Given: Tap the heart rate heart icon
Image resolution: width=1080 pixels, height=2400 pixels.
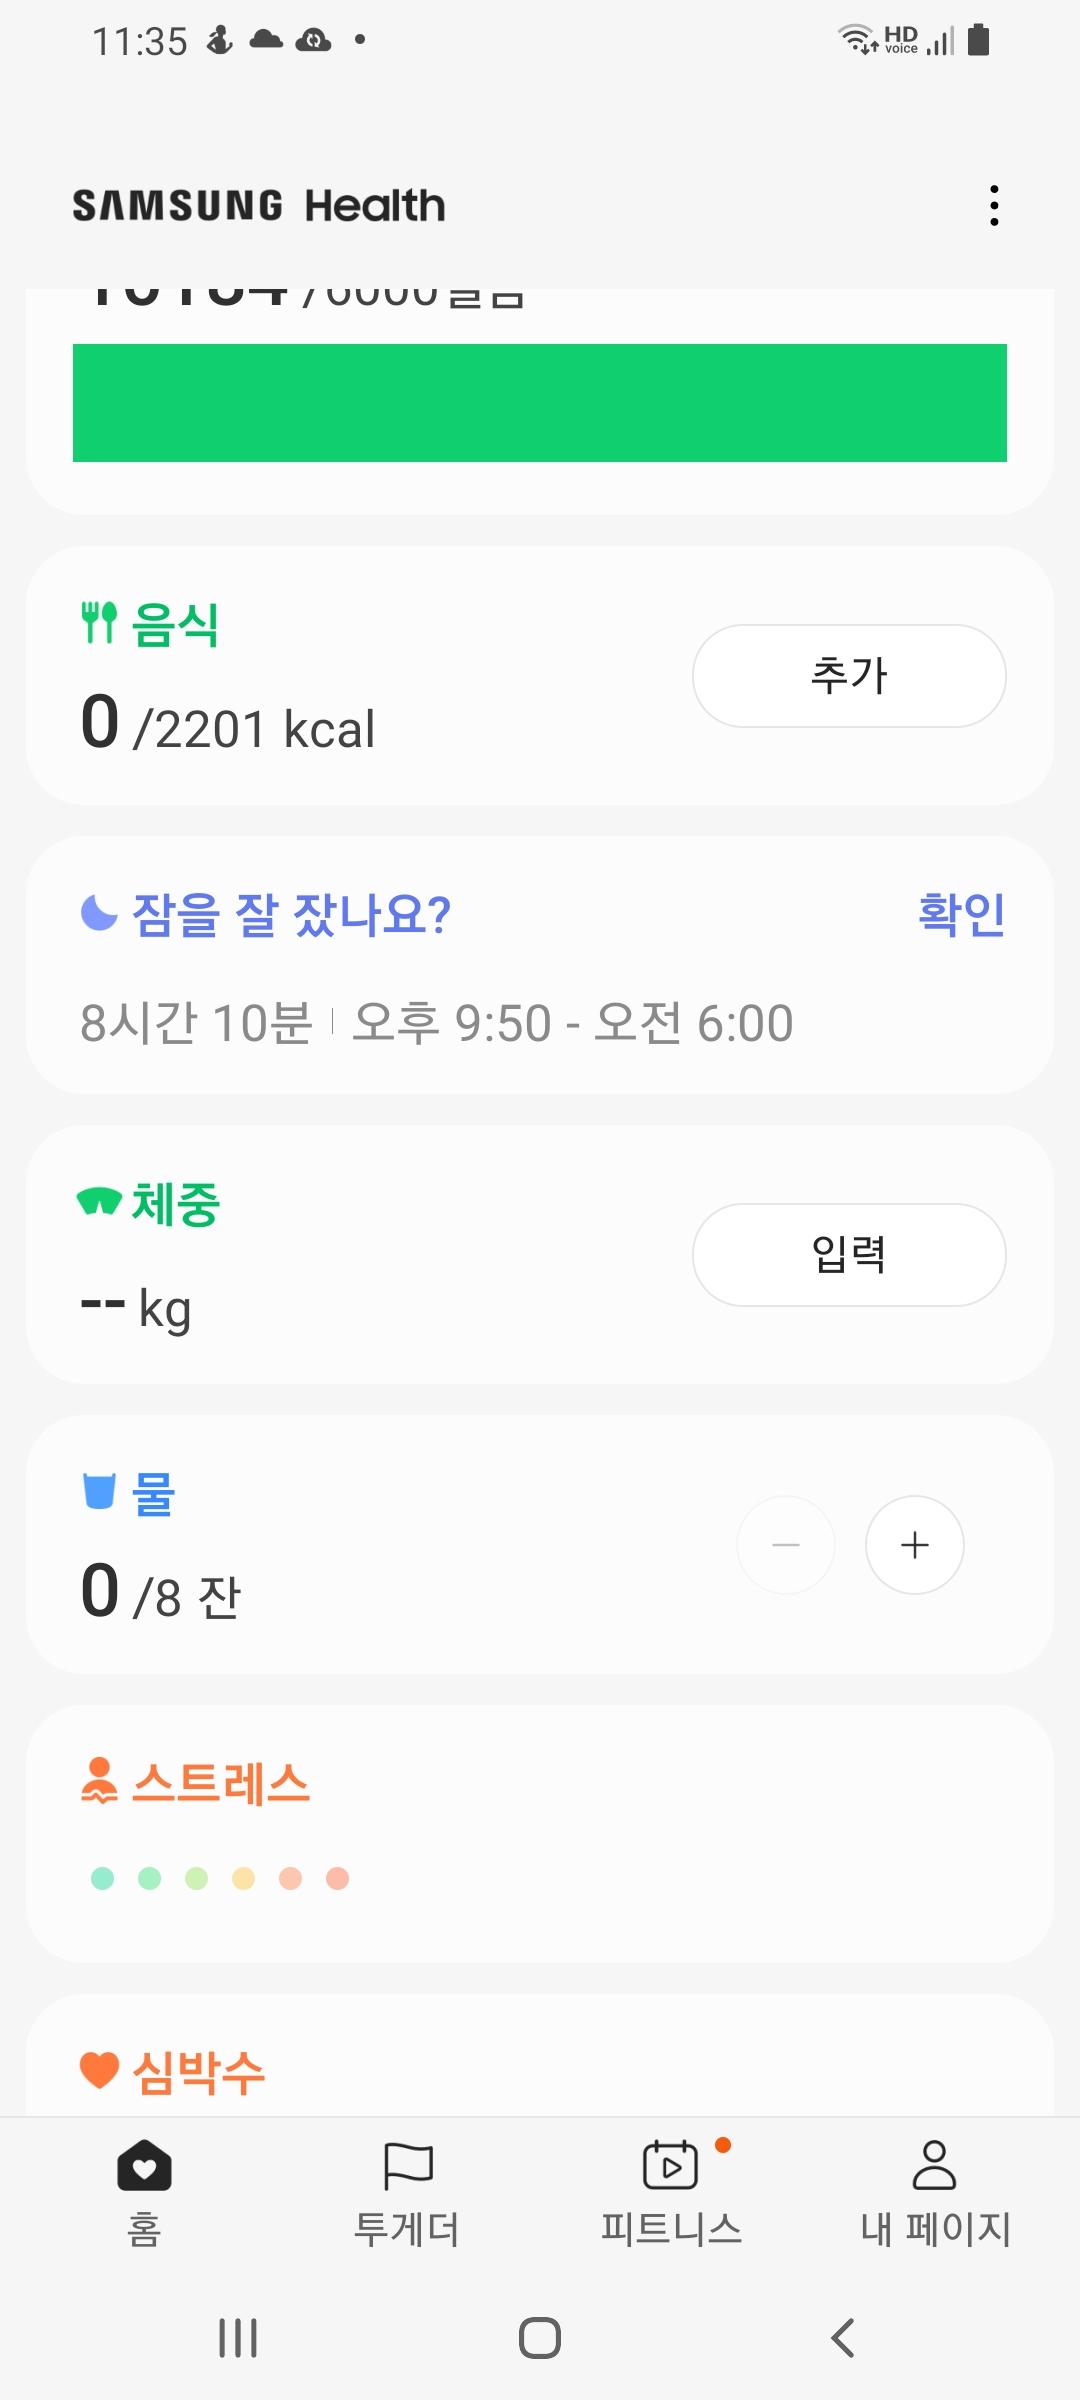Looking at the screenshot, I should coord(99,2069).
